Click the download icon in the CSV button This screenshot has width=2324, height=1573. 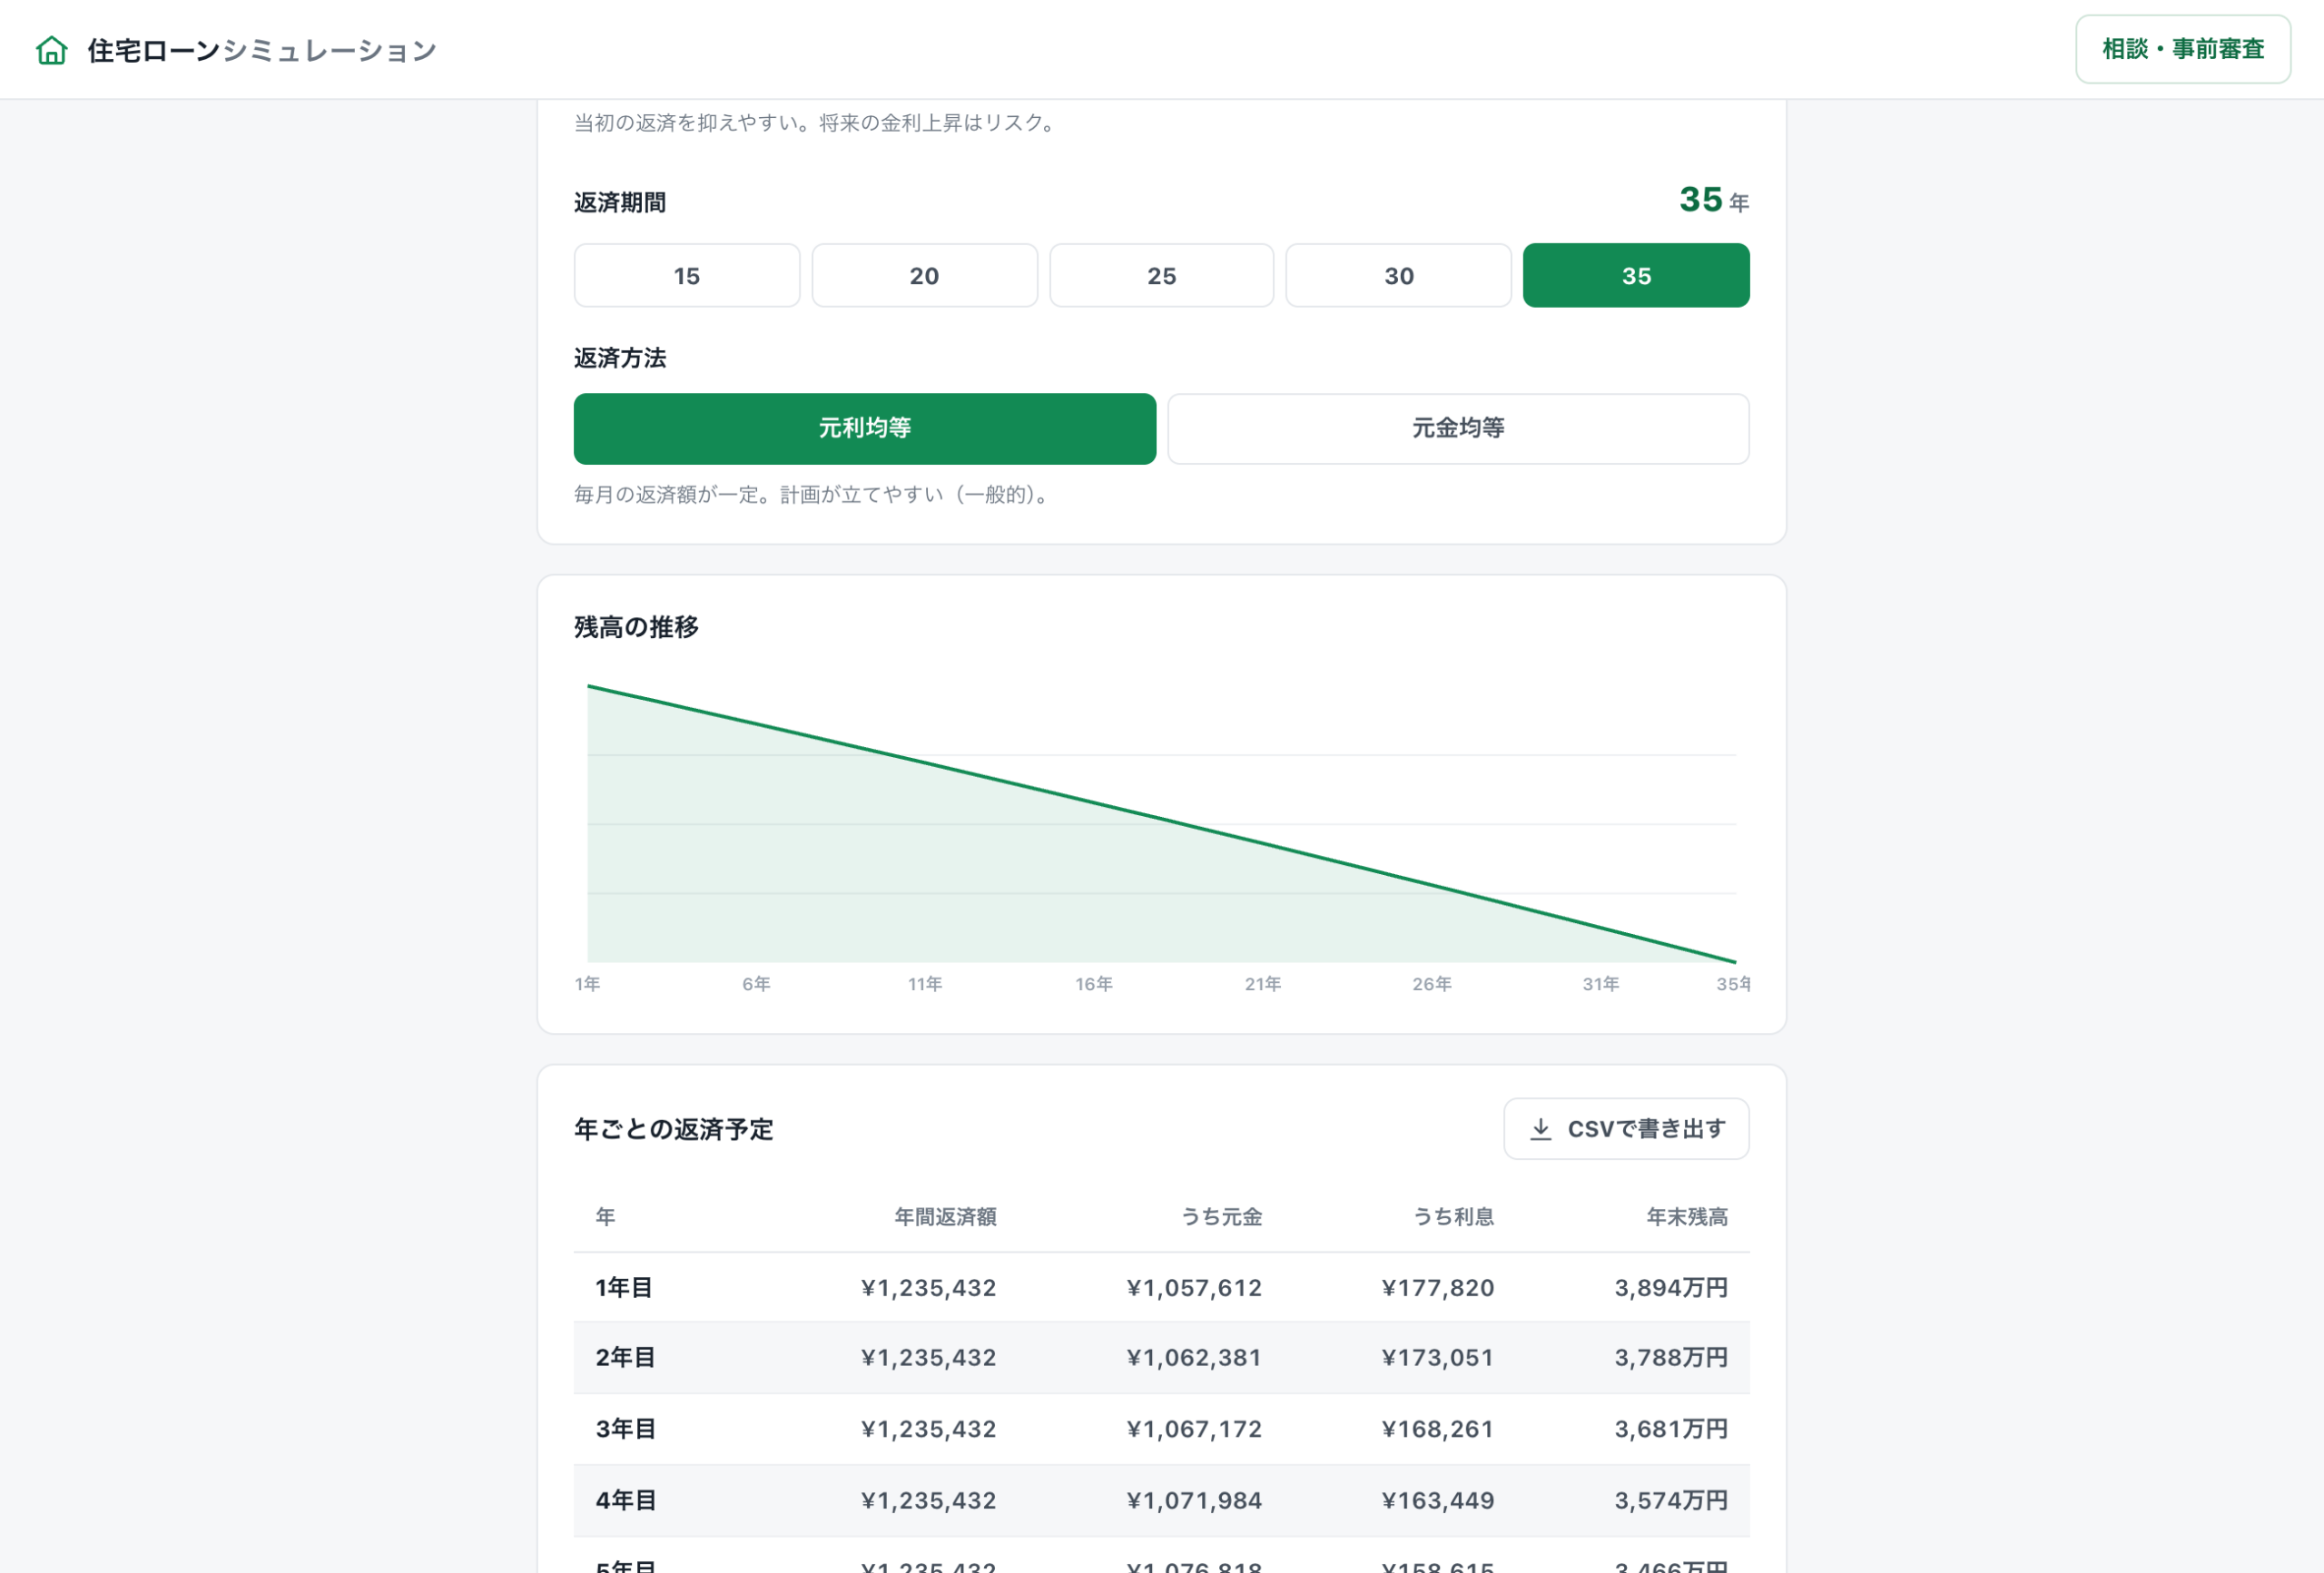pos(1541,1129)
